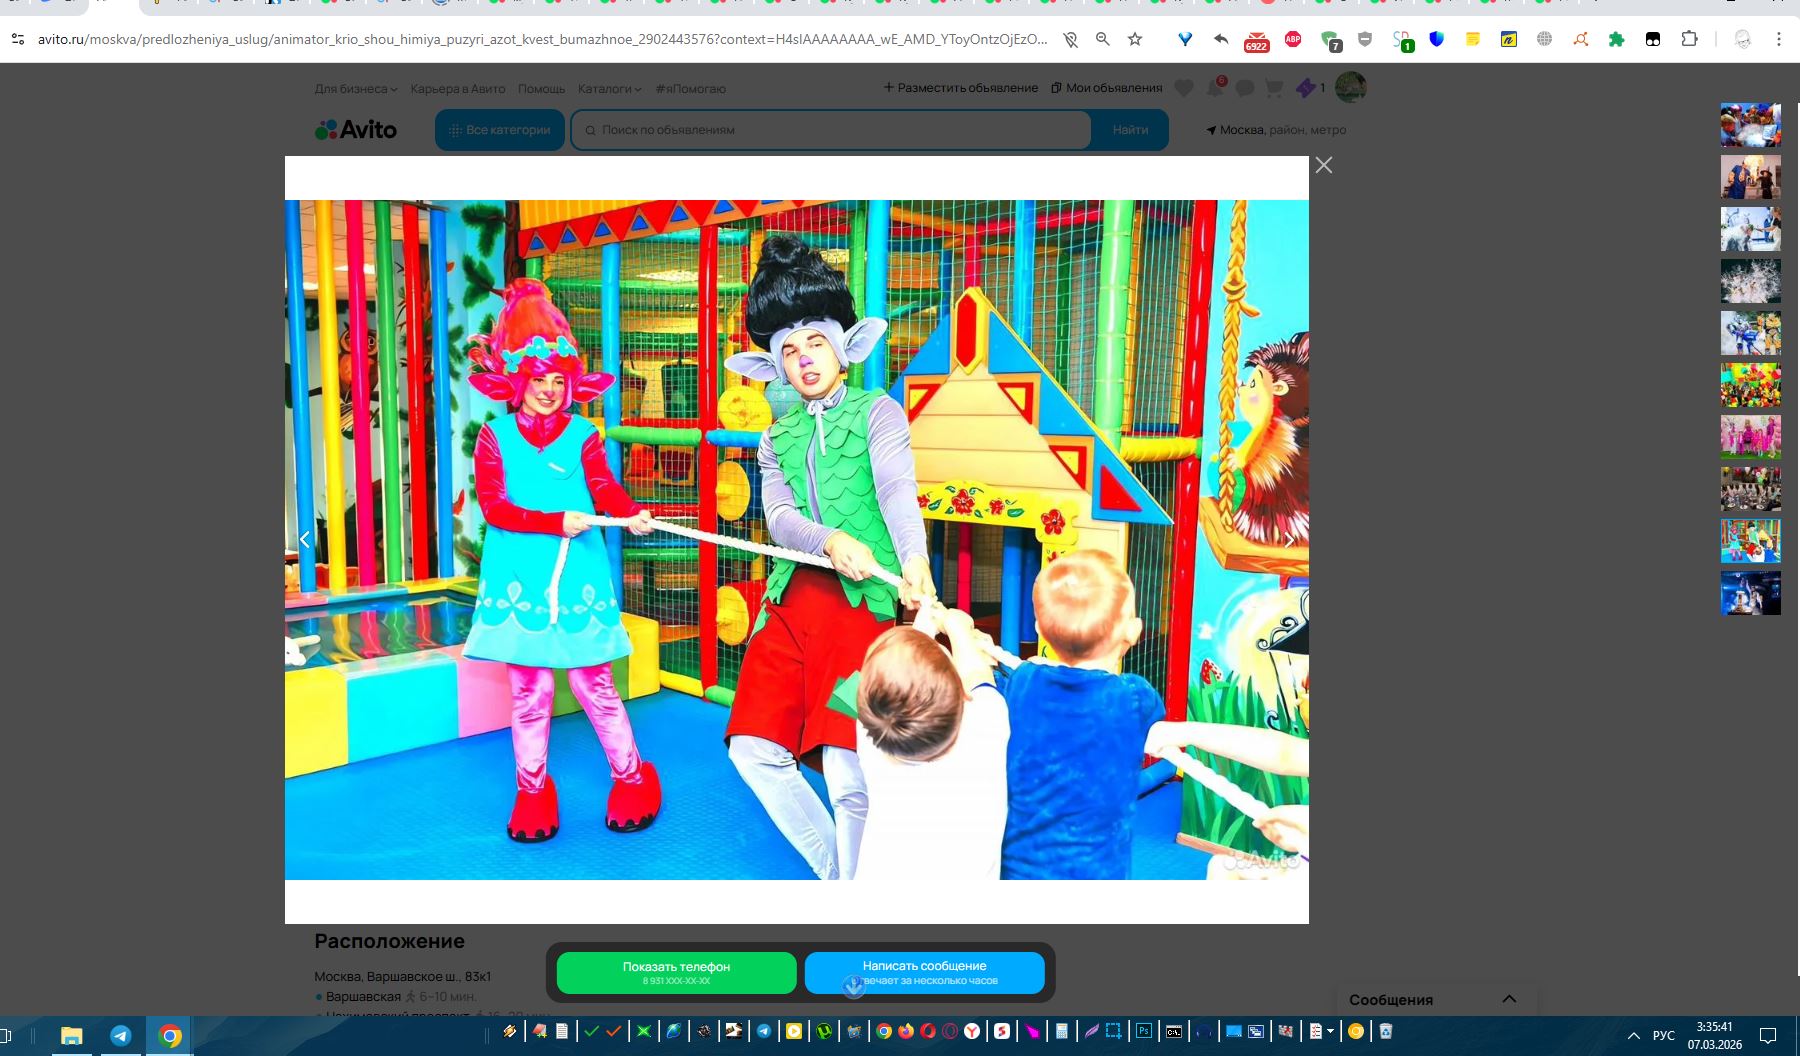Open the Chrome extensions menu
The height and width of the screenshot is (1056, 1800).
click(1689, 39)
